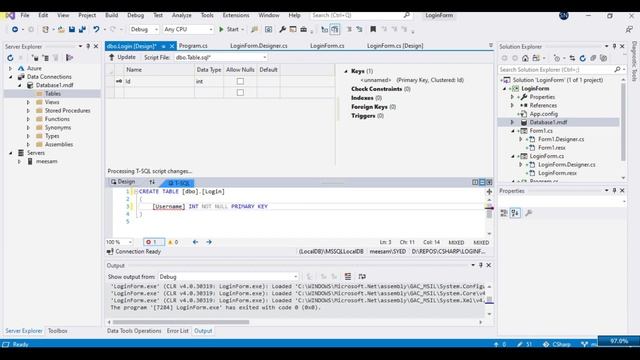This screenshot has height=360, width=640.
Task: Open the 100% zoom dropdown
Action: pyautogui.click(x=119, y=242)
